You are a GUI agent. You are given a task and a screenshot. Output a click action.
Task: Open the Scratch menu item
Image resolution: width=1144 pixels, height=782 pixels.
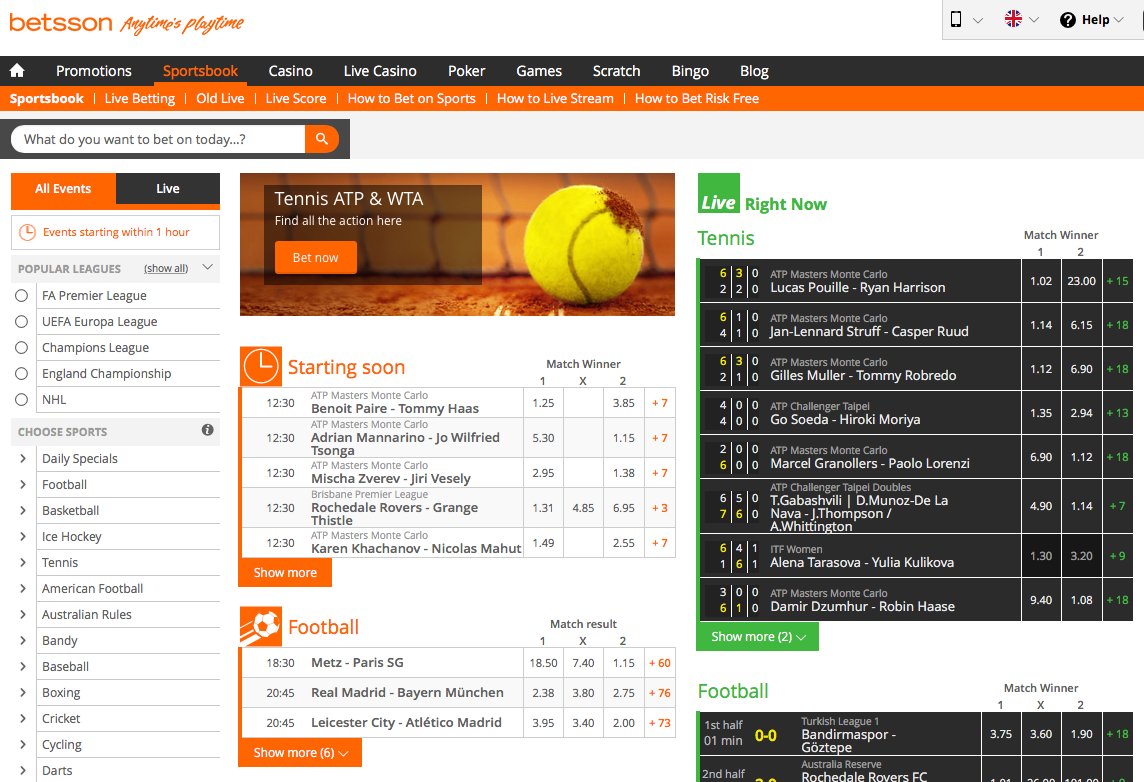click(x=617, y=71)
